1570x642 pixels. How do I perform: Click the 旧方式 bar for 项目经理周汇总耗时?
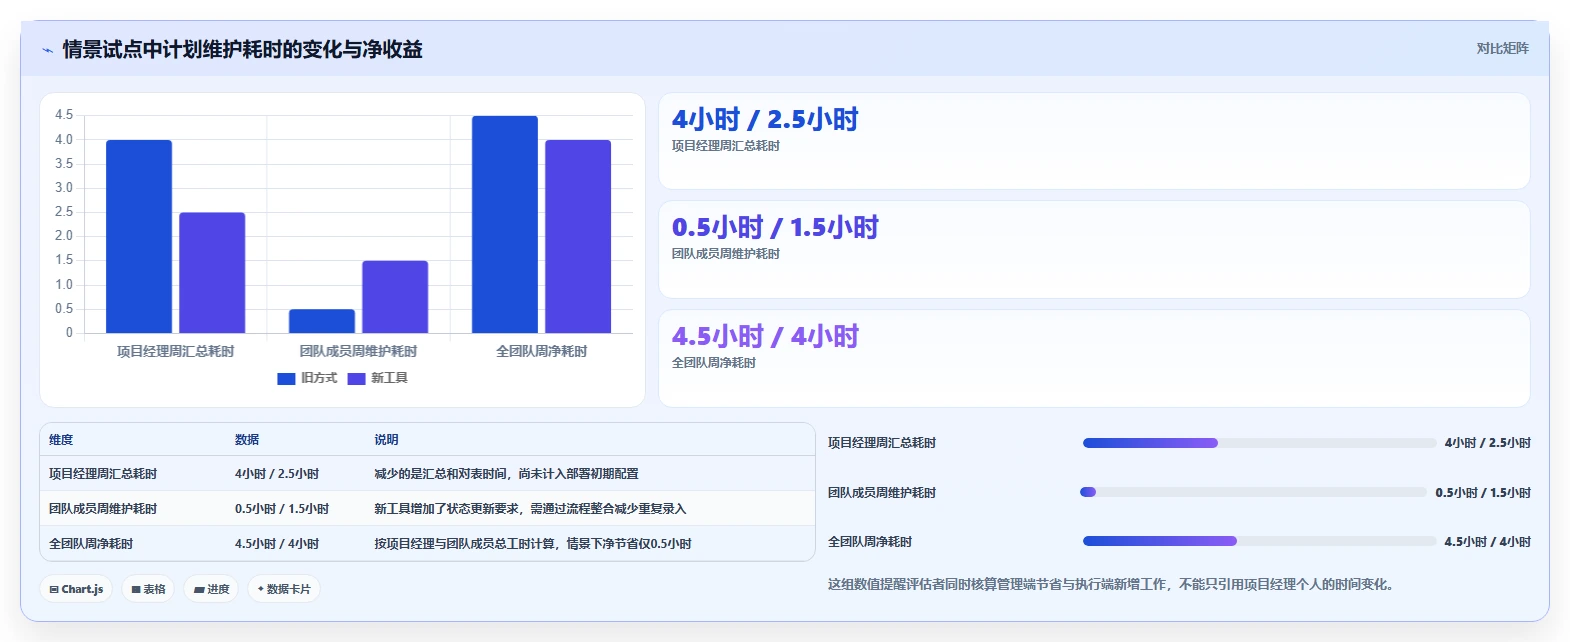coord(139,236)
